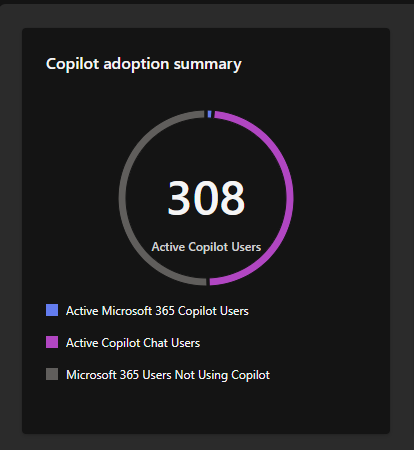
Task: Click the bottom end of the purple arc
Action: click(212, 282)
